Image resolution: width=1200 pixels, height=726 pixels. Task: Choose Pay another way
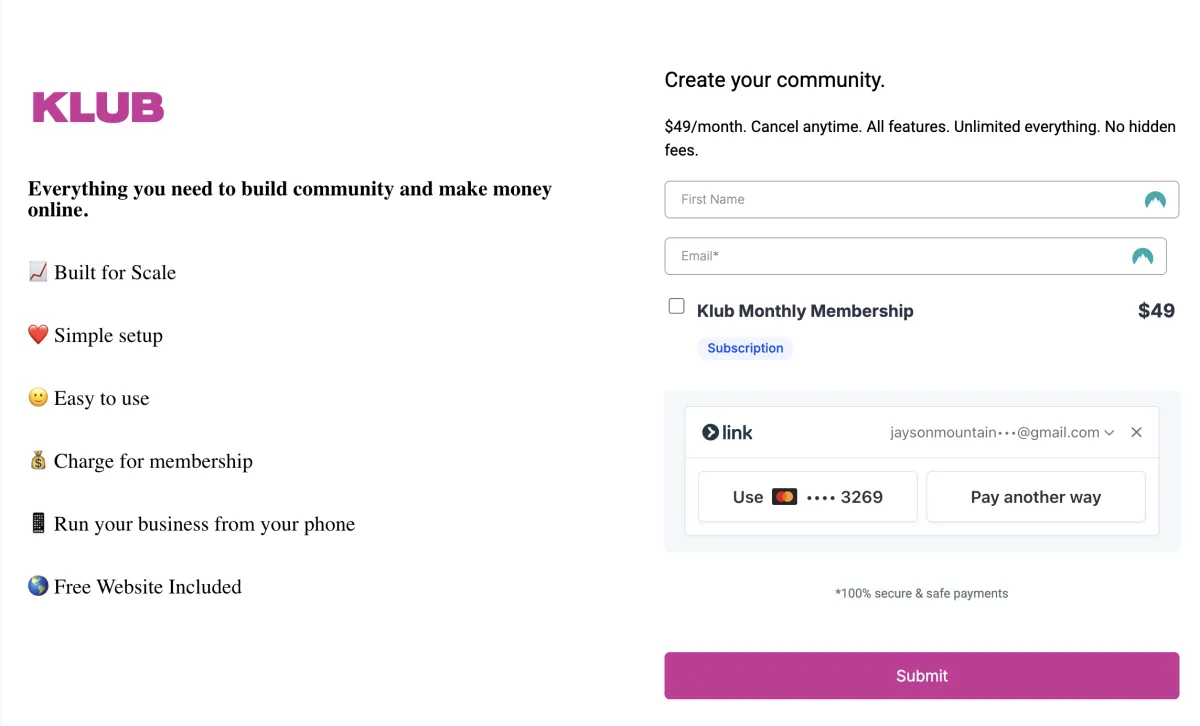[x=1036, y=497]
